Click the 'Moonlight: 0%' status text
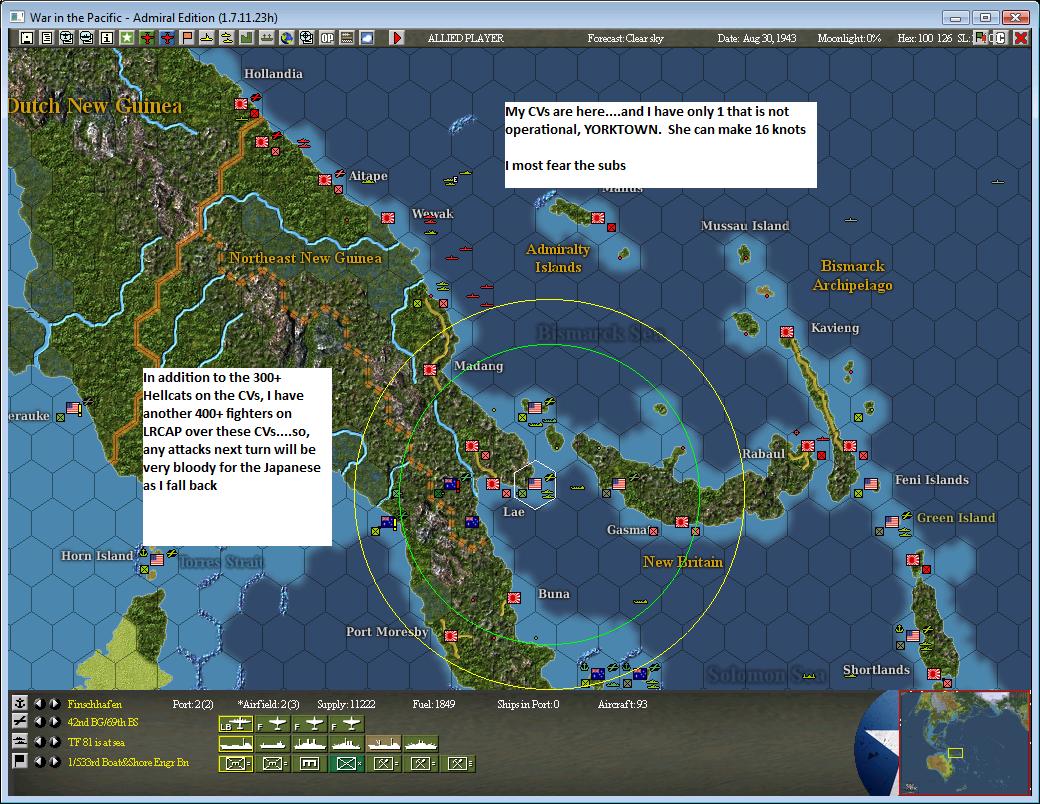1040x804 pixels. pos(850,38)
